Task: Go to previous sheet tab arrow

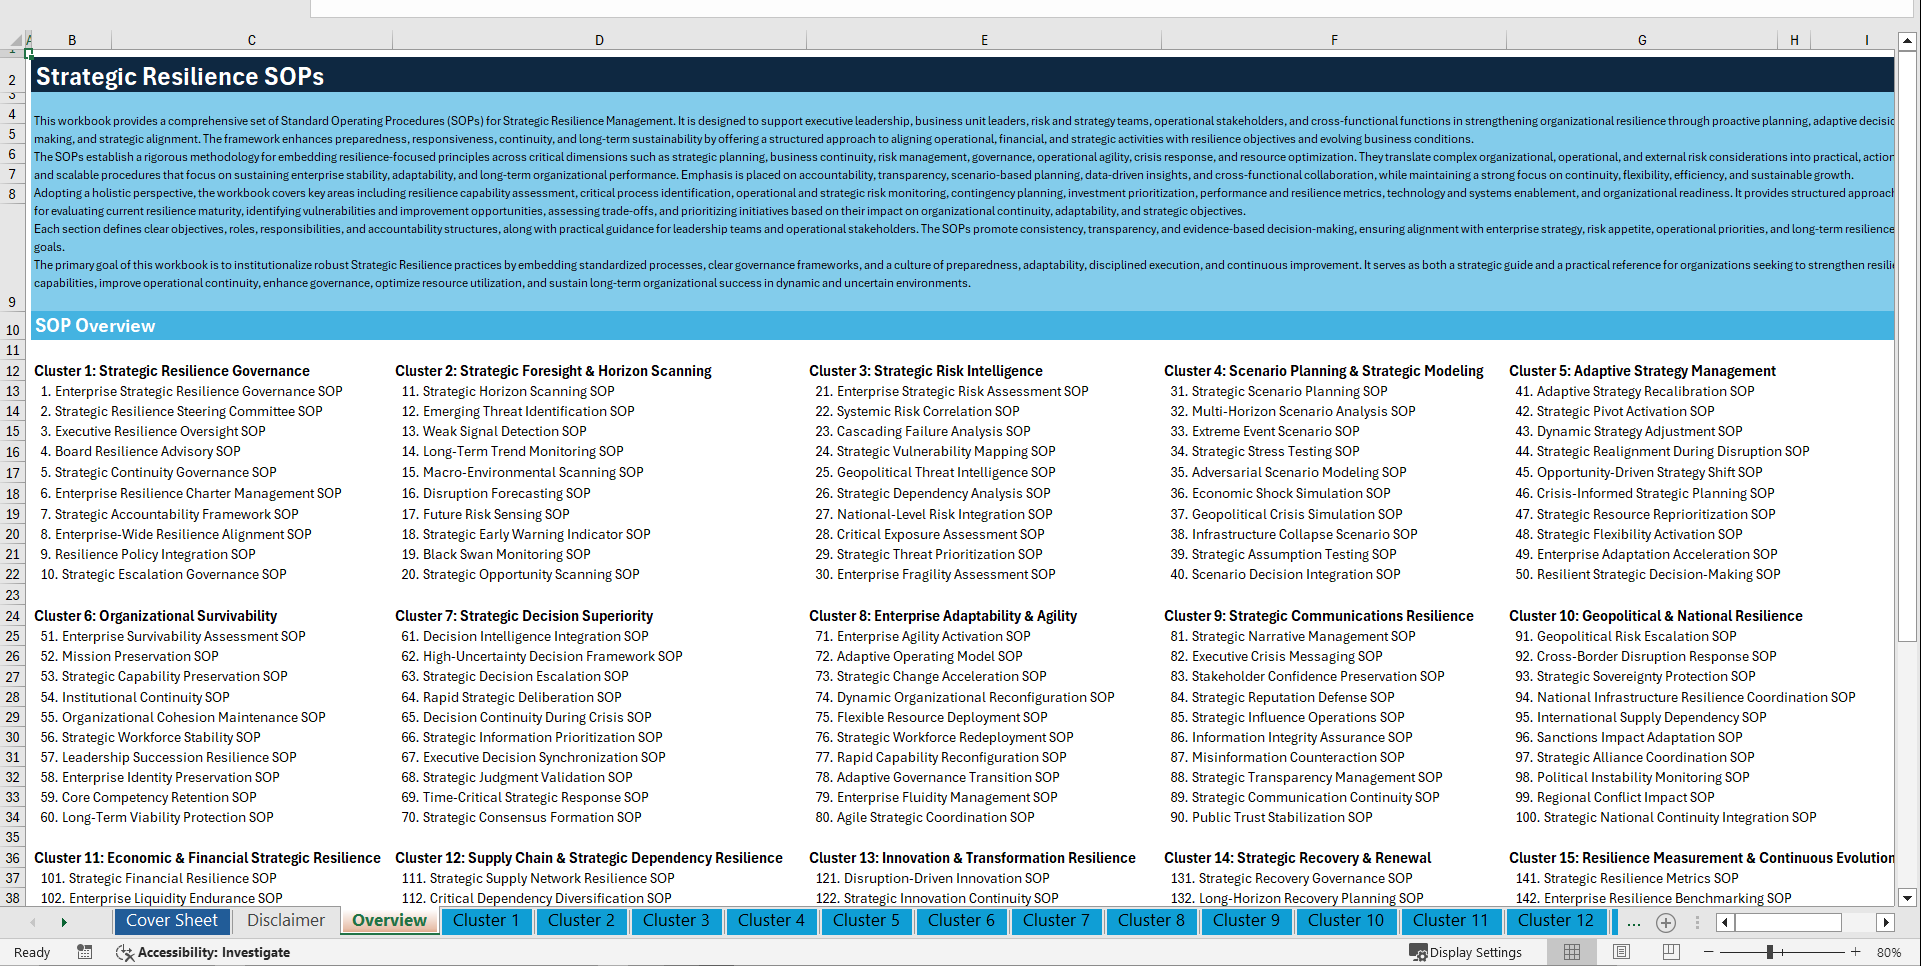Action: coord(33,922)
